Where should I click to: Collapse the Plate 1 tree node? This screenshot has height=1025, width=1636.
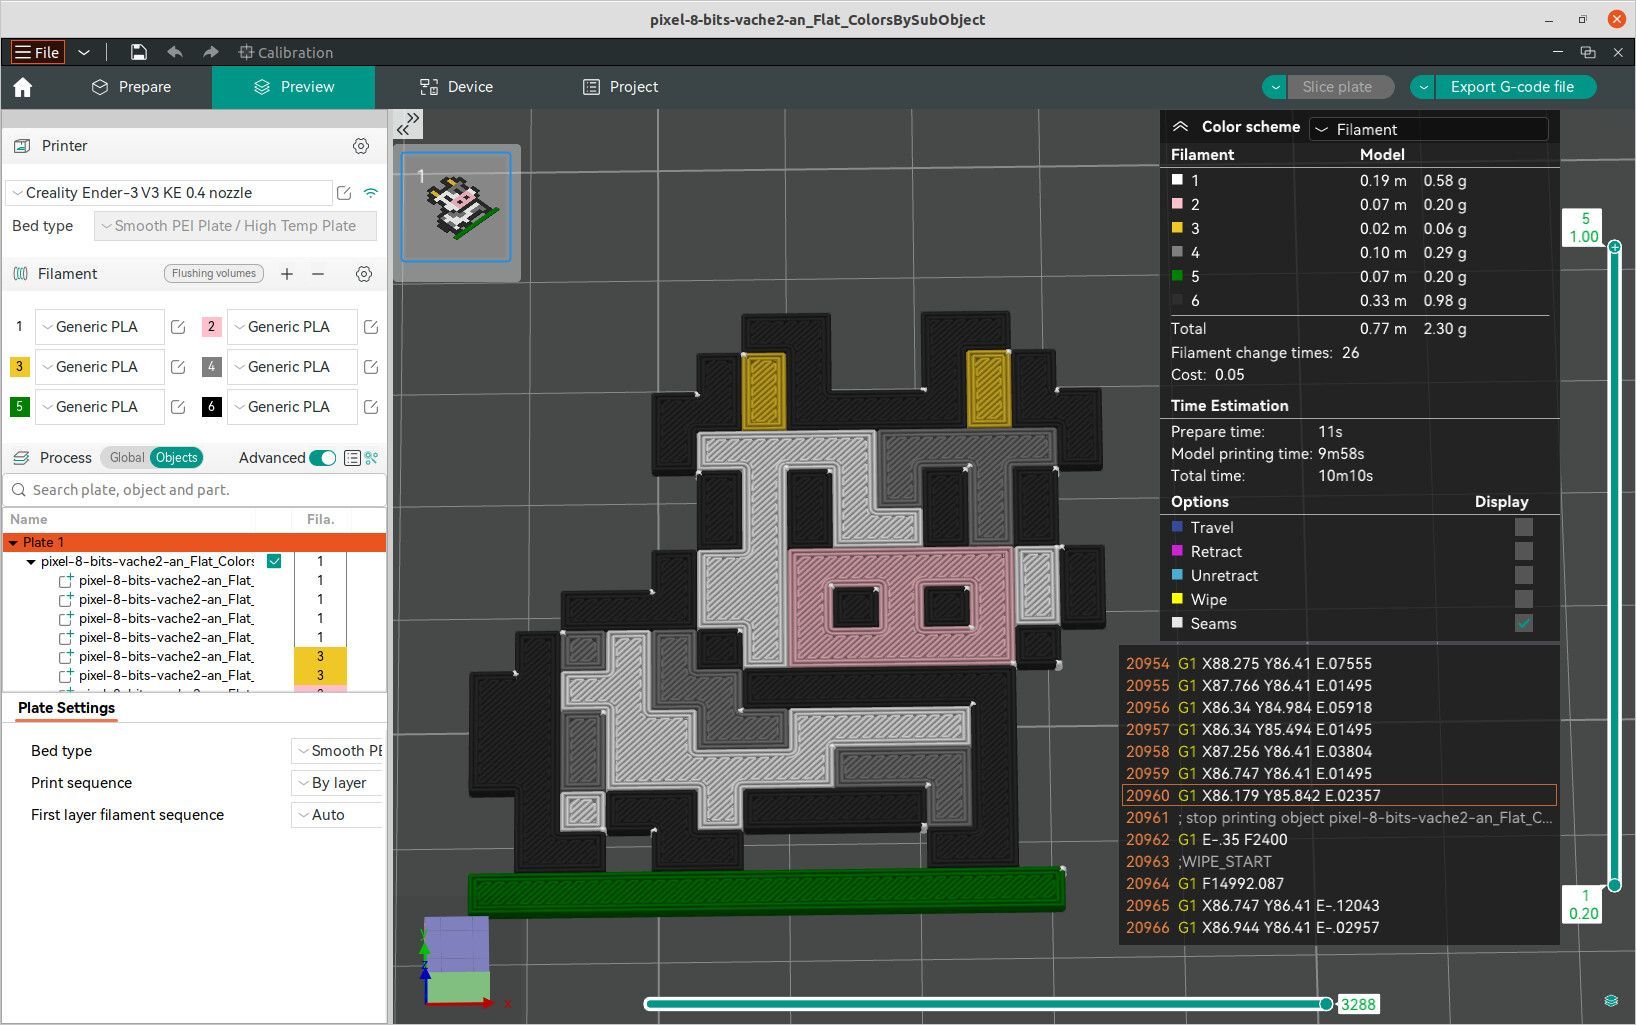coord(13,543)
